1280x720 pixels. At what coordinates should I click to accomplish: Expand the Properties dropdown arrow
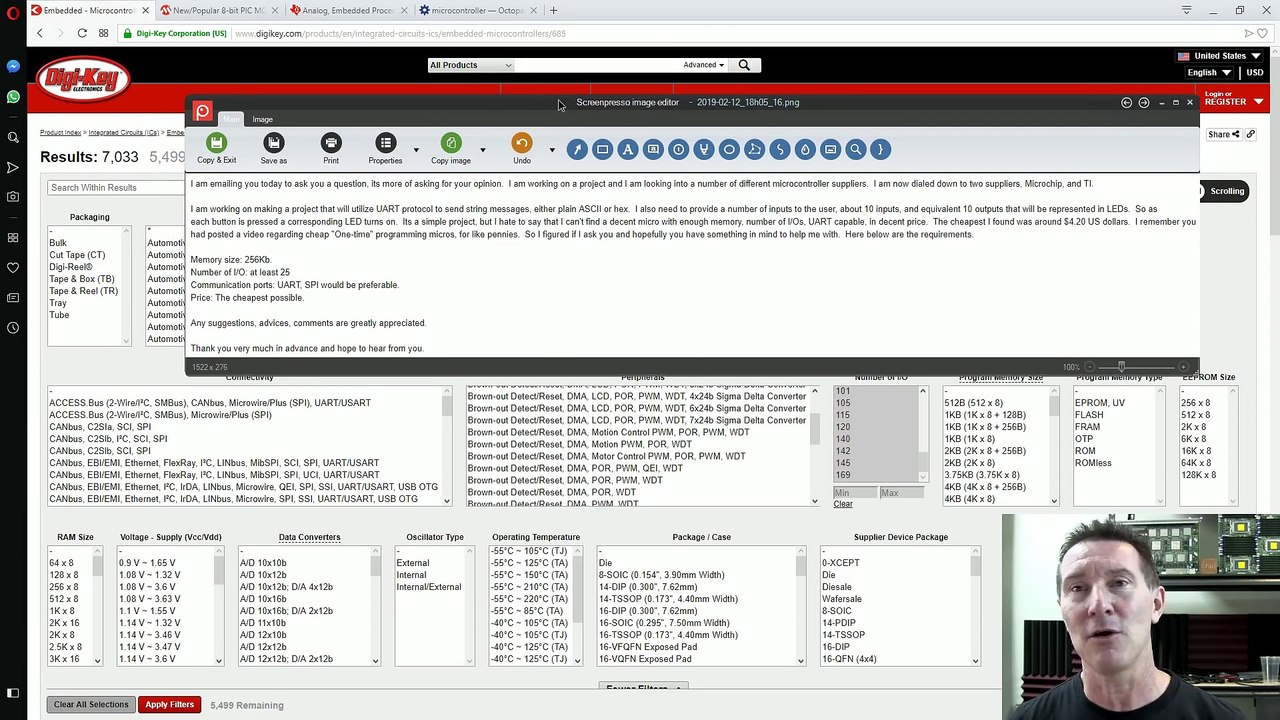[416, 150]
